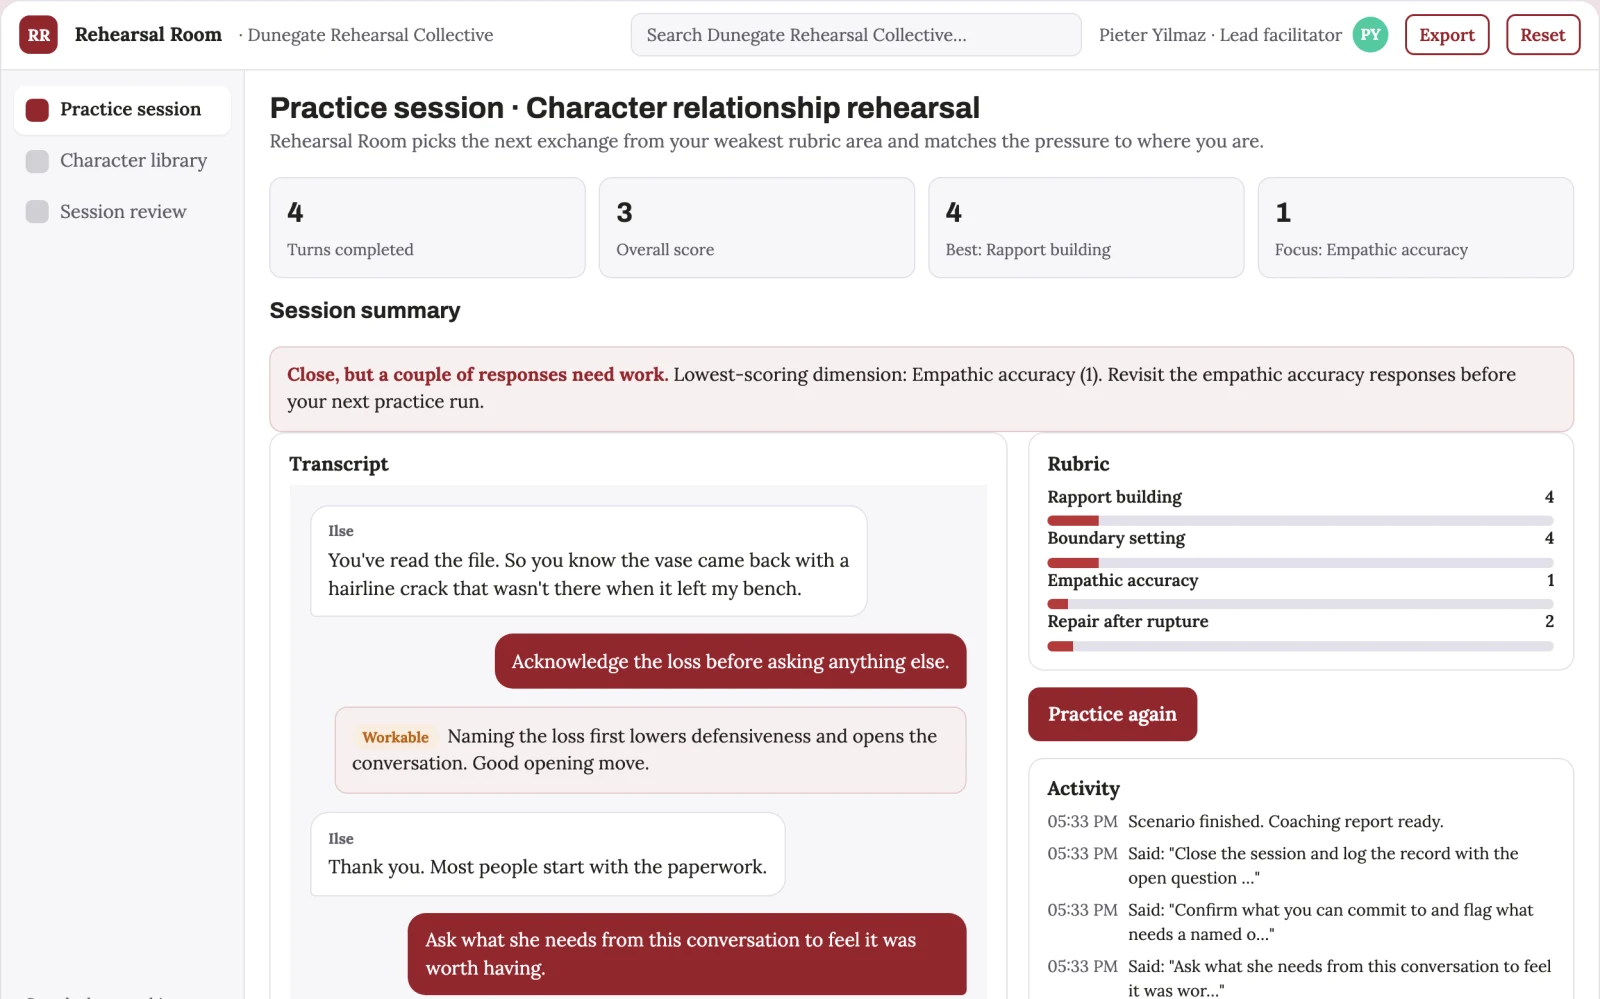Select the Practice session sidebar icon
The height and width of the screenshot is (999, 1600).
coord(37,110)
